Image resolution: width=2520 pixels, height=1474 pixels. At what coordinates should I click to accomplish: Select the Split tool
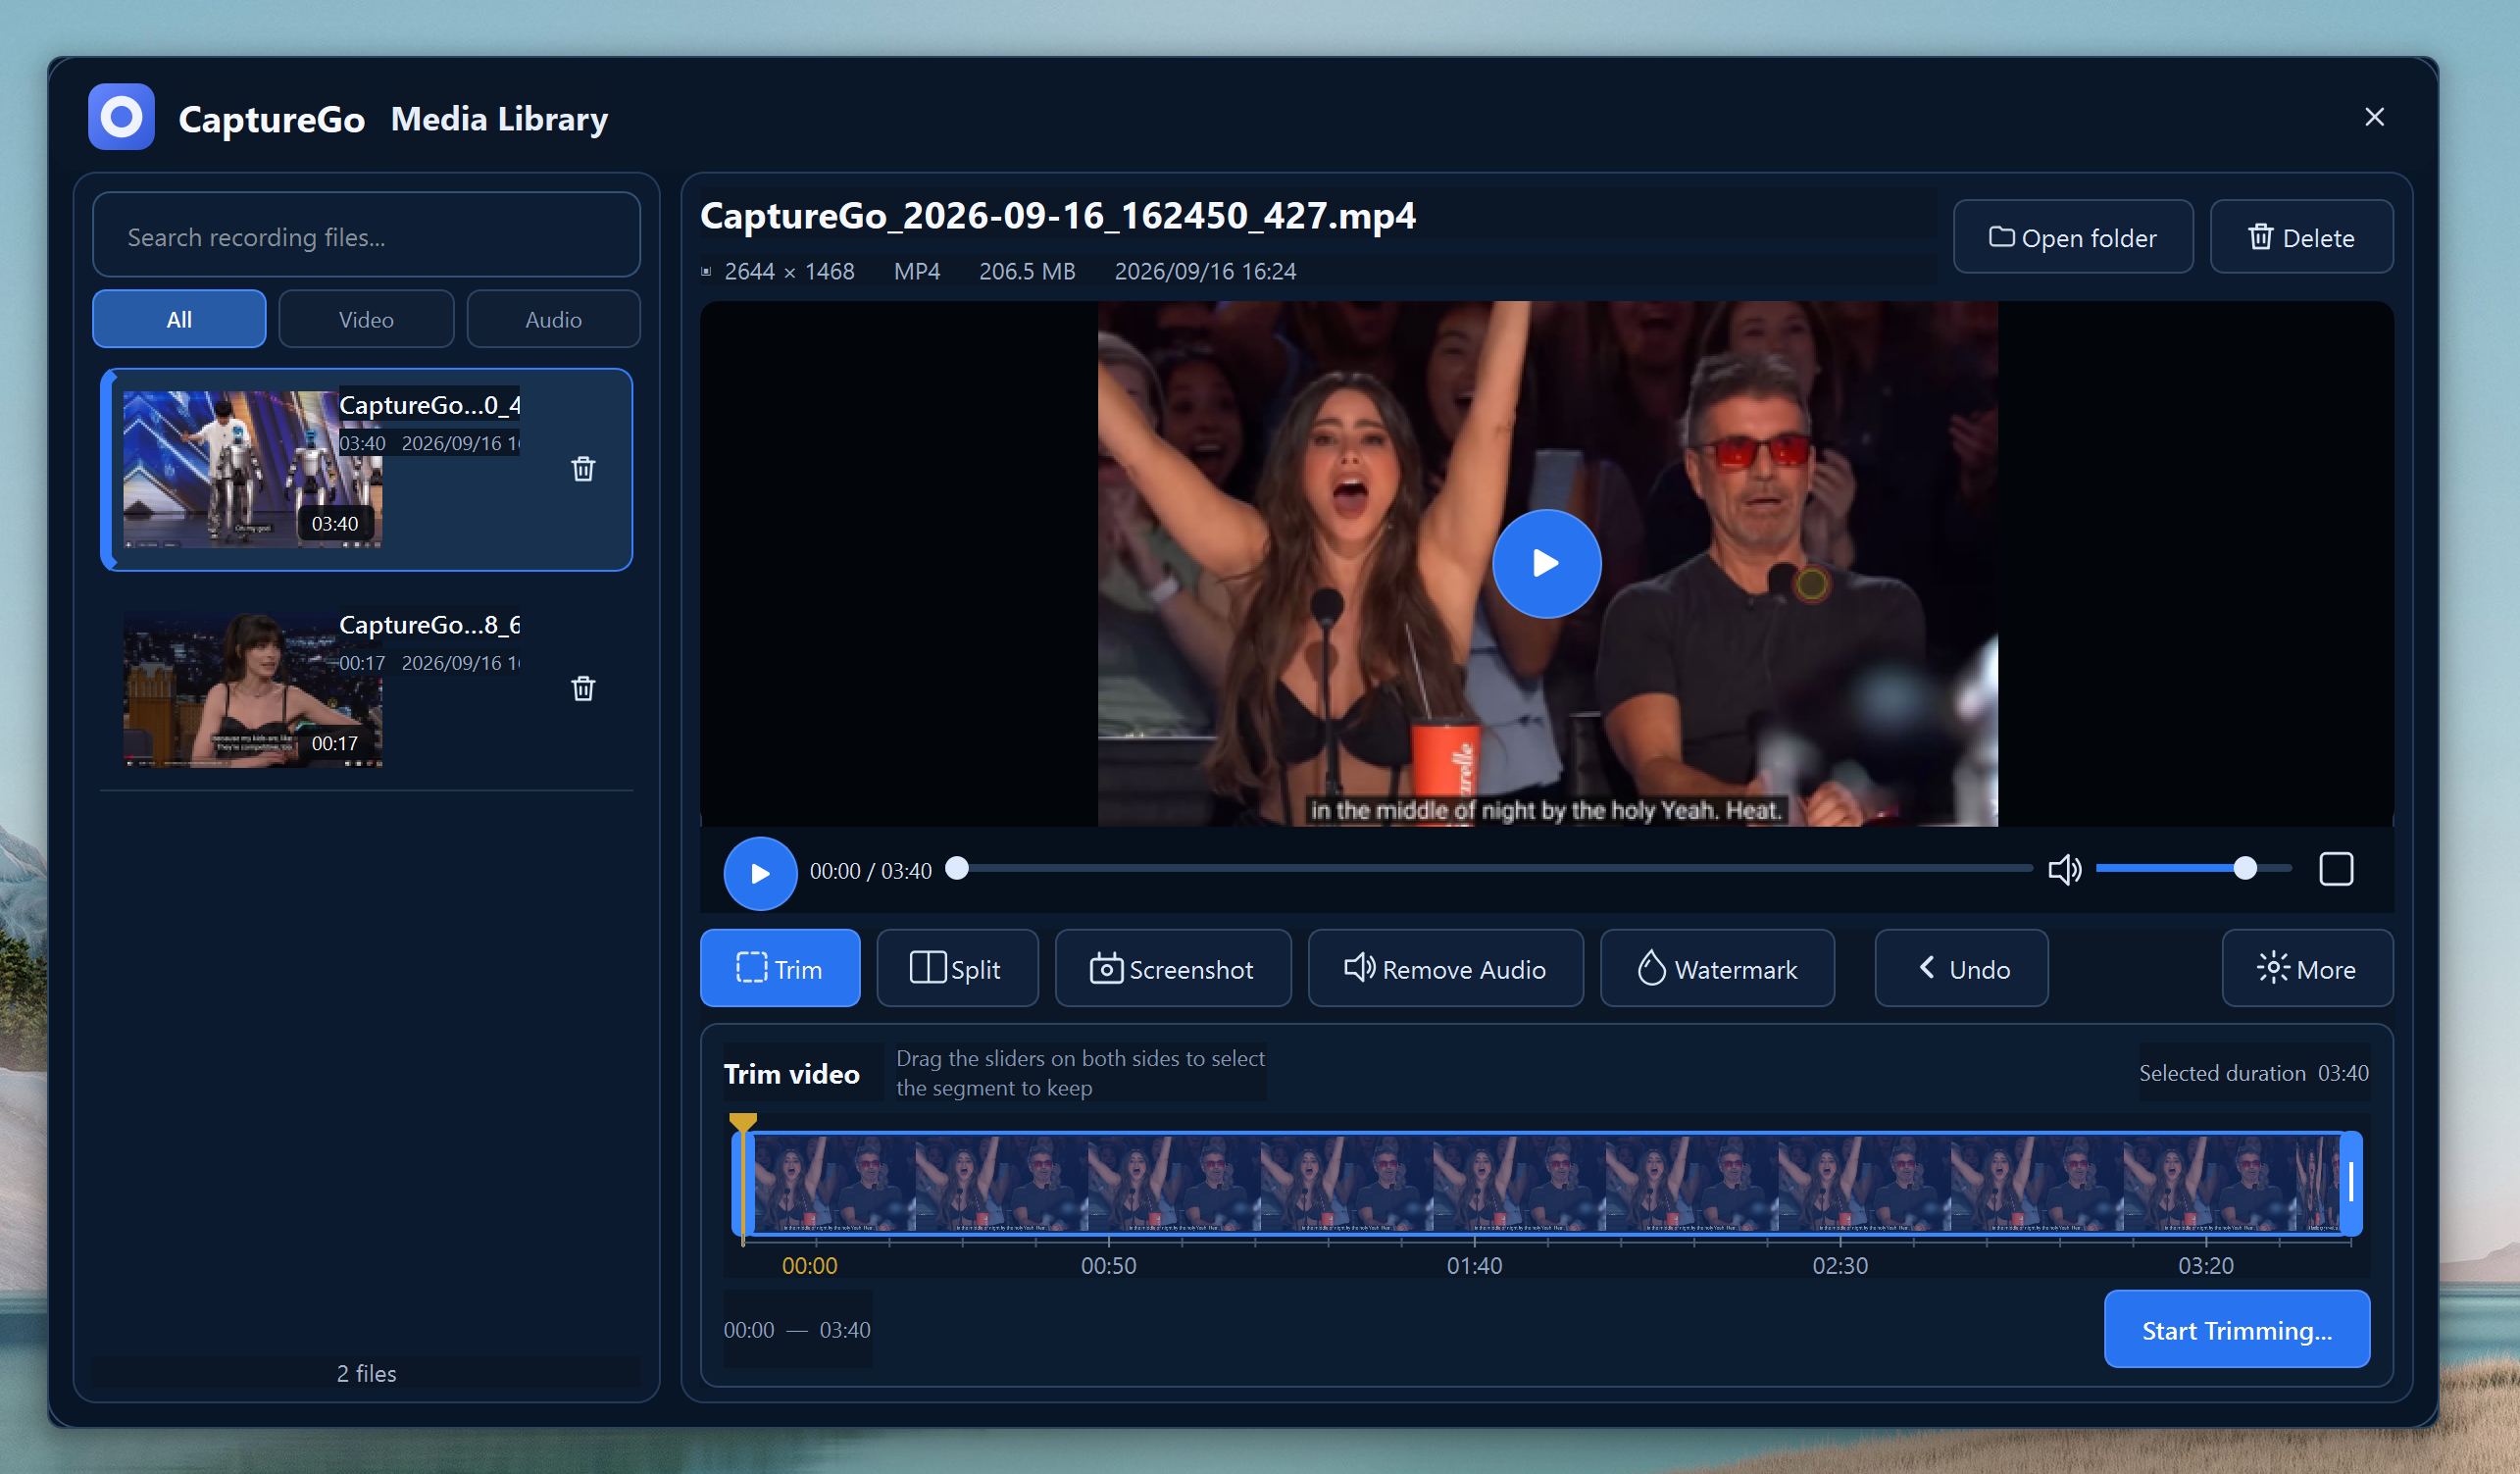(x=957, y=968)
